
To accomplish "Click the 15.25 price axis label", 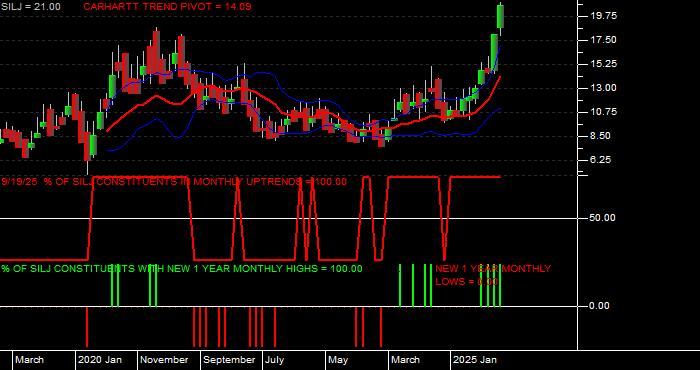I will coord(603,64).
